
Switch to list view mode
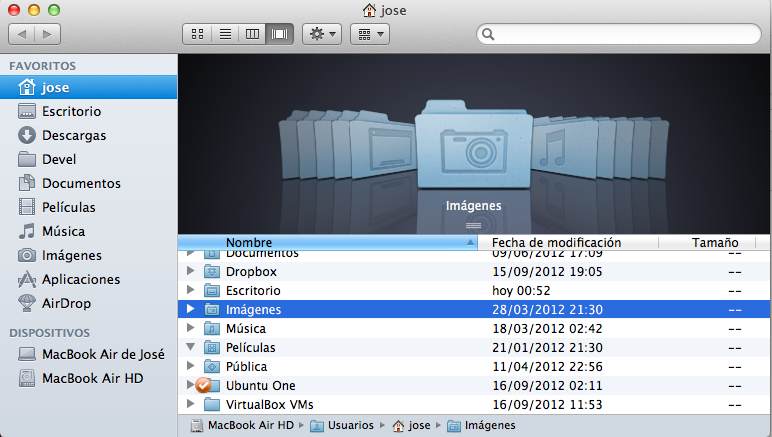click(225, 34)
